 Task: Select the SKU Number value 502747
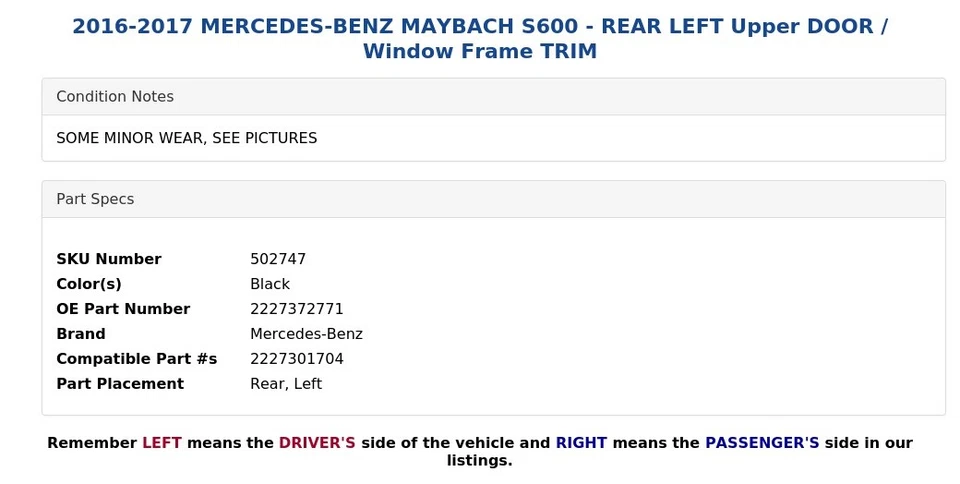(278, 259)
